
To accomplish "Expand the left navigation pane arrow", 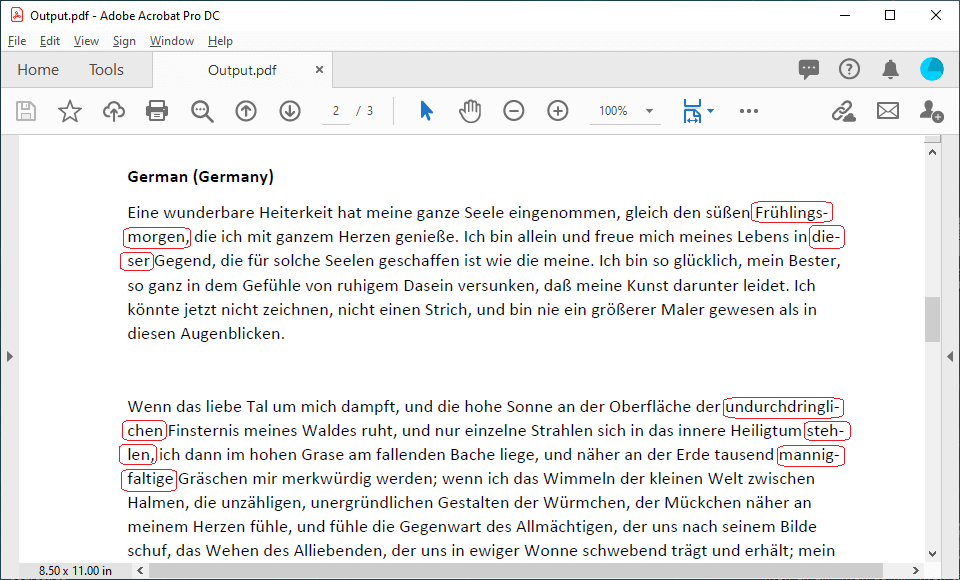I will coord(9,356).
